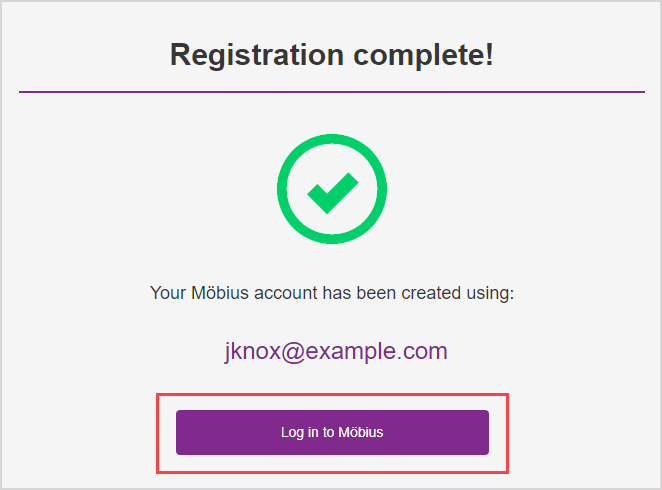Click the "@" symbol in the email

click(293, 351)
